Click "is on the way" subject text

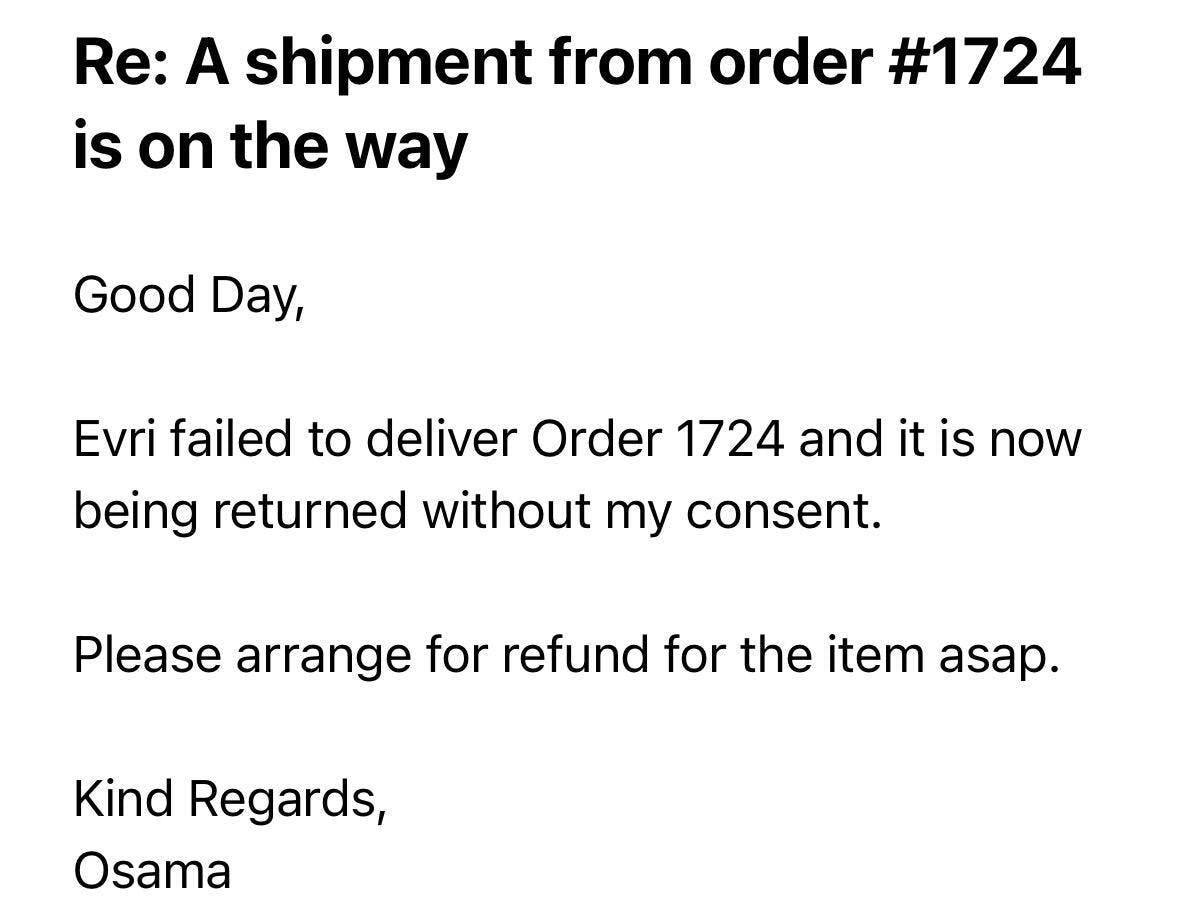270,146
